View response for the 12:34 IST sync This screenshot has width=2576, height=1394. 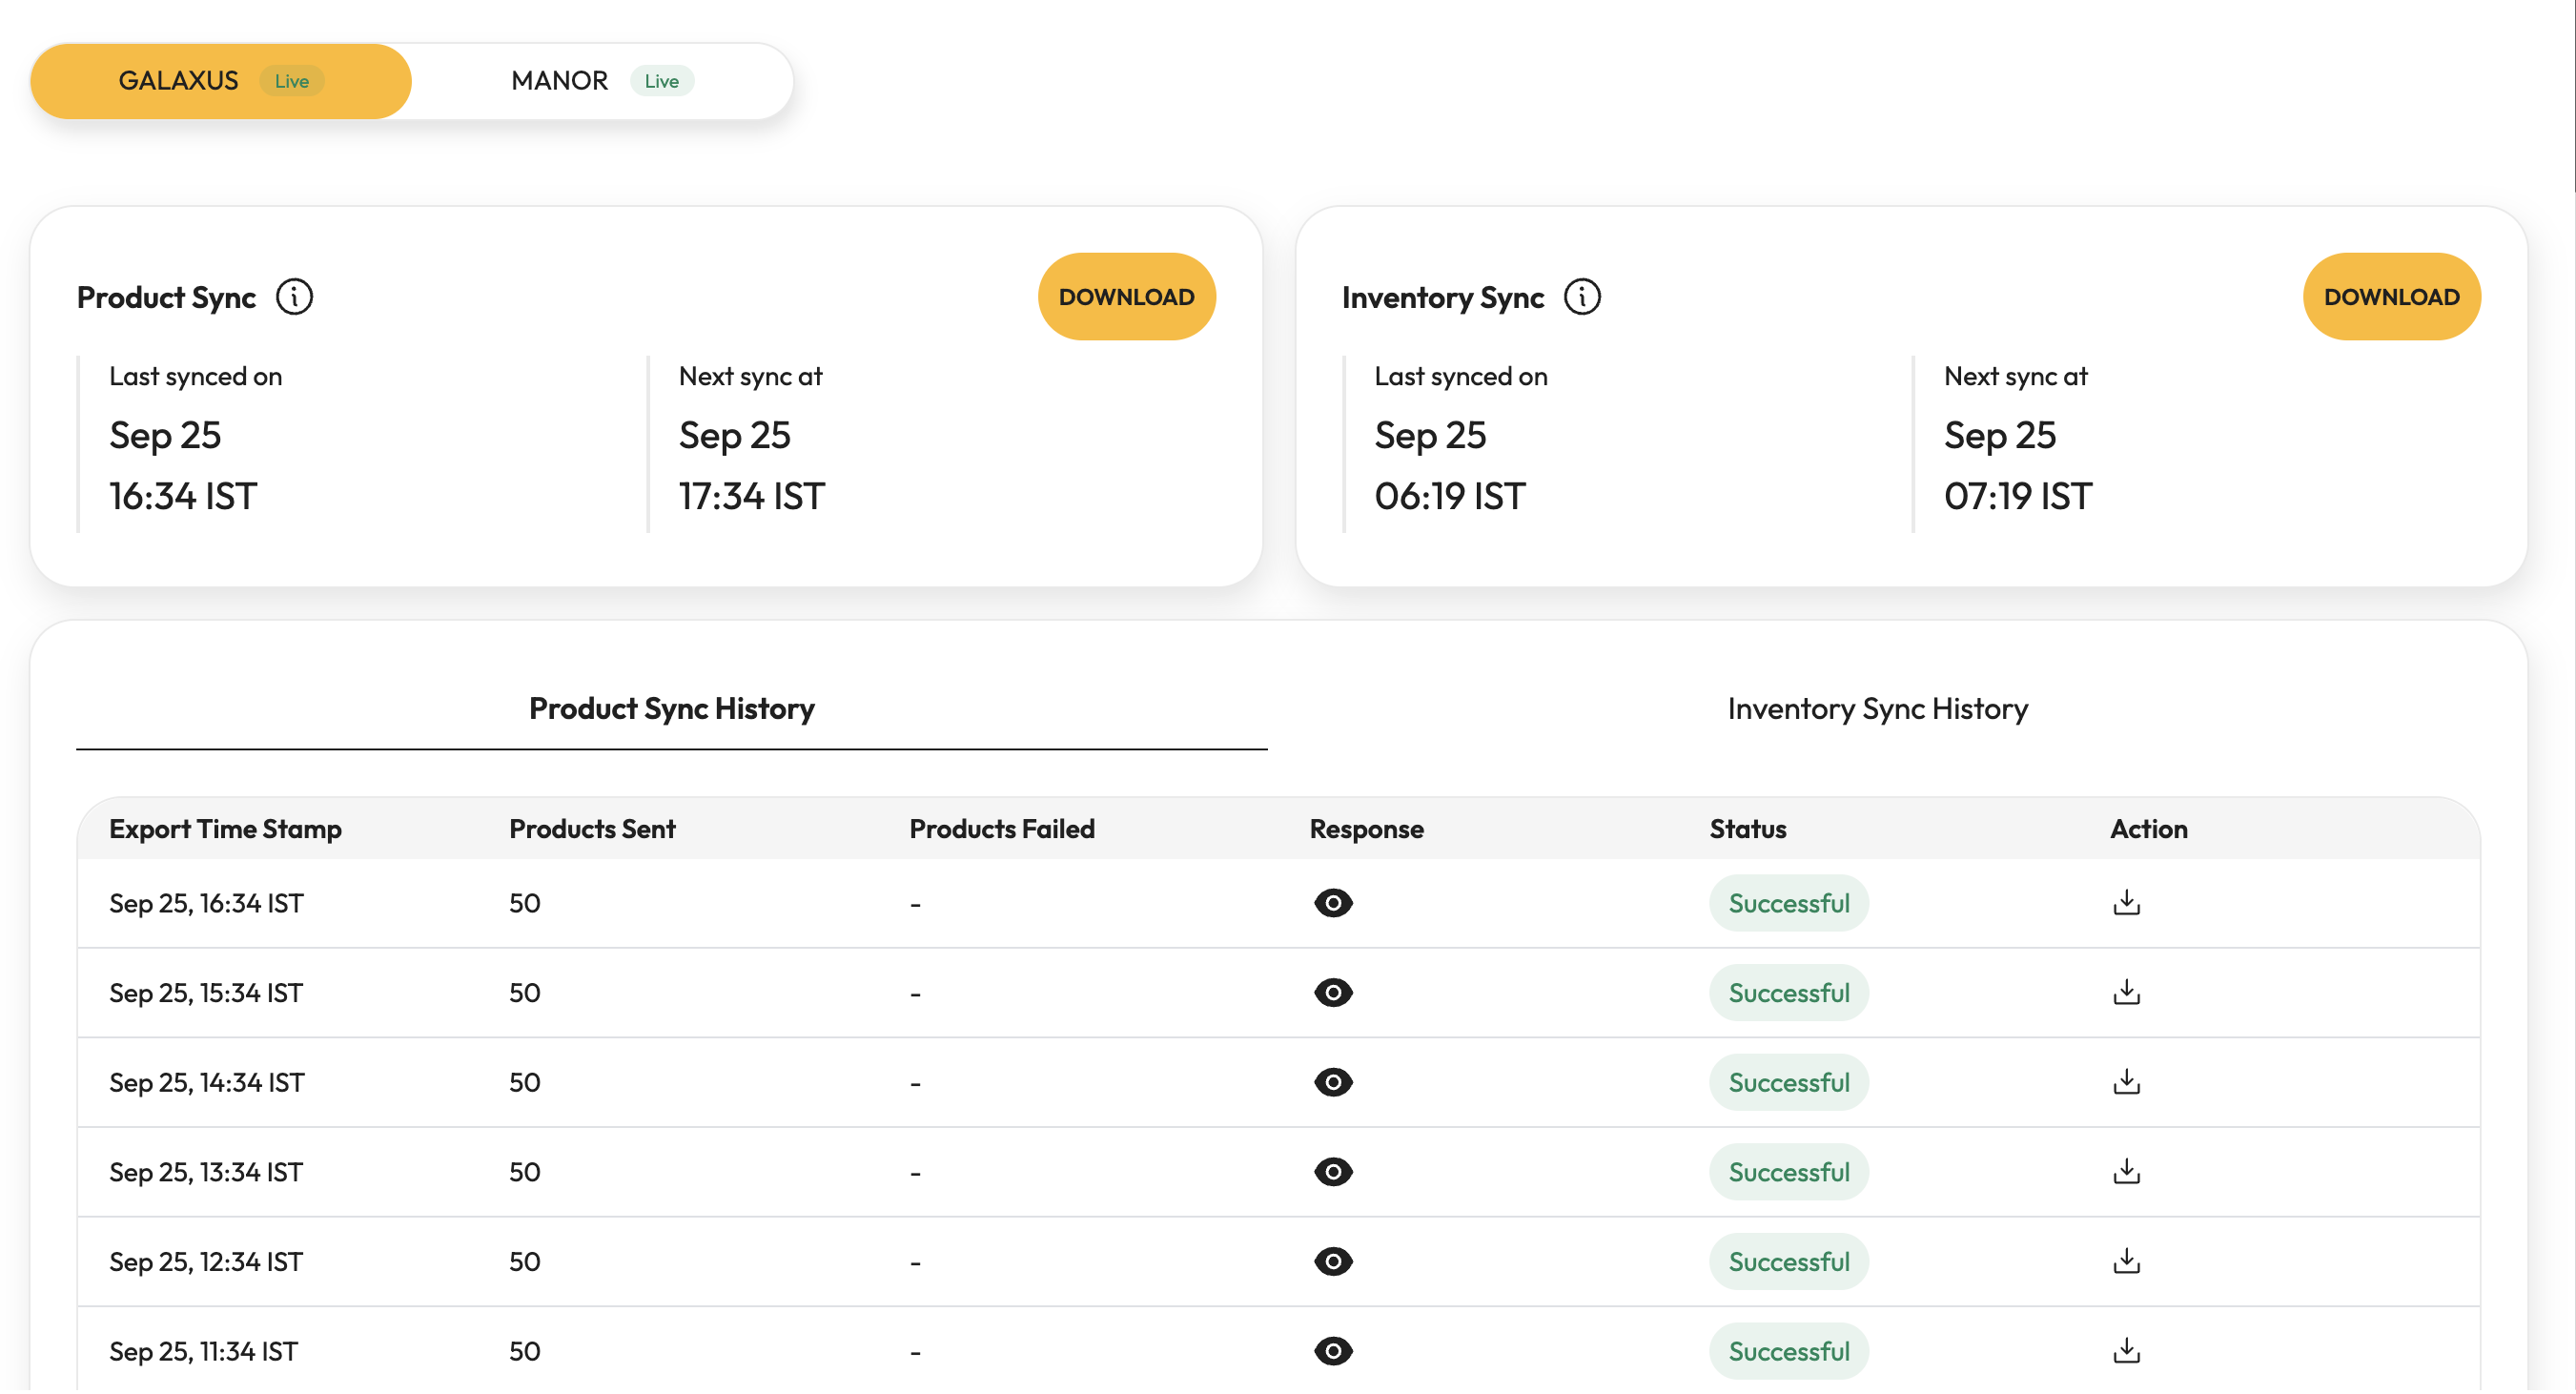(1333, 1262)
